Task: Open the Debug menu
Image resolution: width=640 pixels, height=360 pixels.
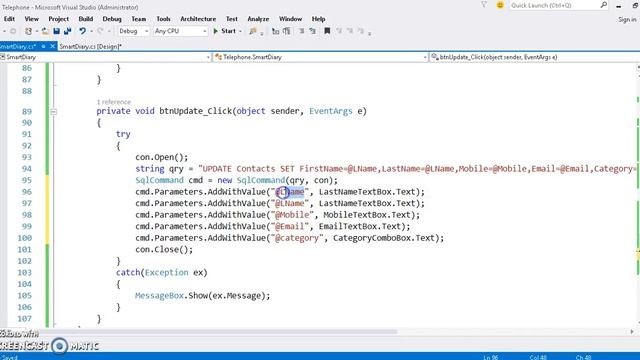Action: tap(112, 19)
